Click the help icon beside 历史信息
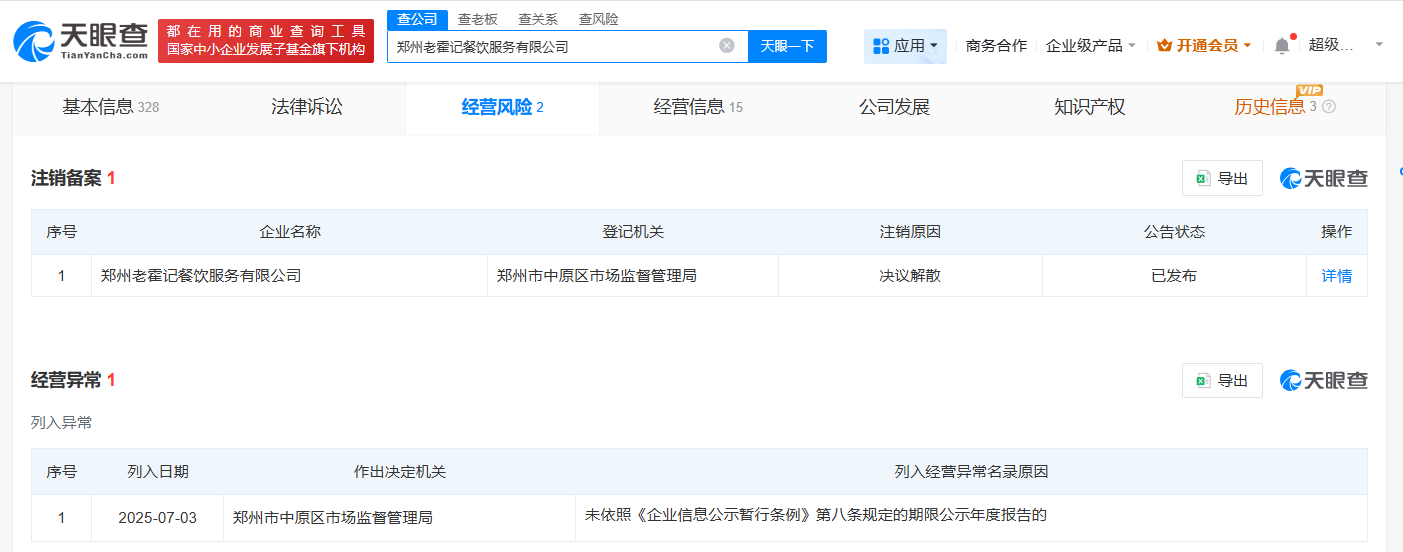The height and width of the screenshot is (552, 1403). pos(1329,107)
